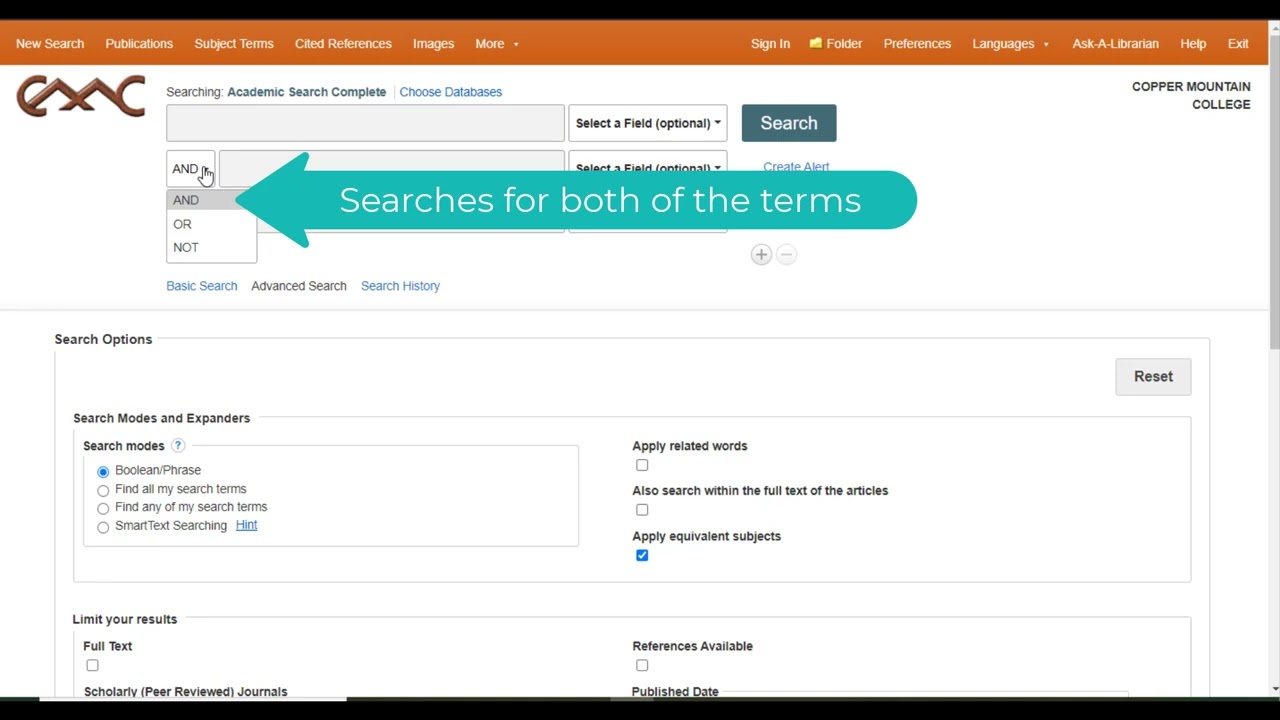Viewport: 1280px width, 720px height.
Task: Open Ask-A-Librarian link
Action: (1115, 44)
